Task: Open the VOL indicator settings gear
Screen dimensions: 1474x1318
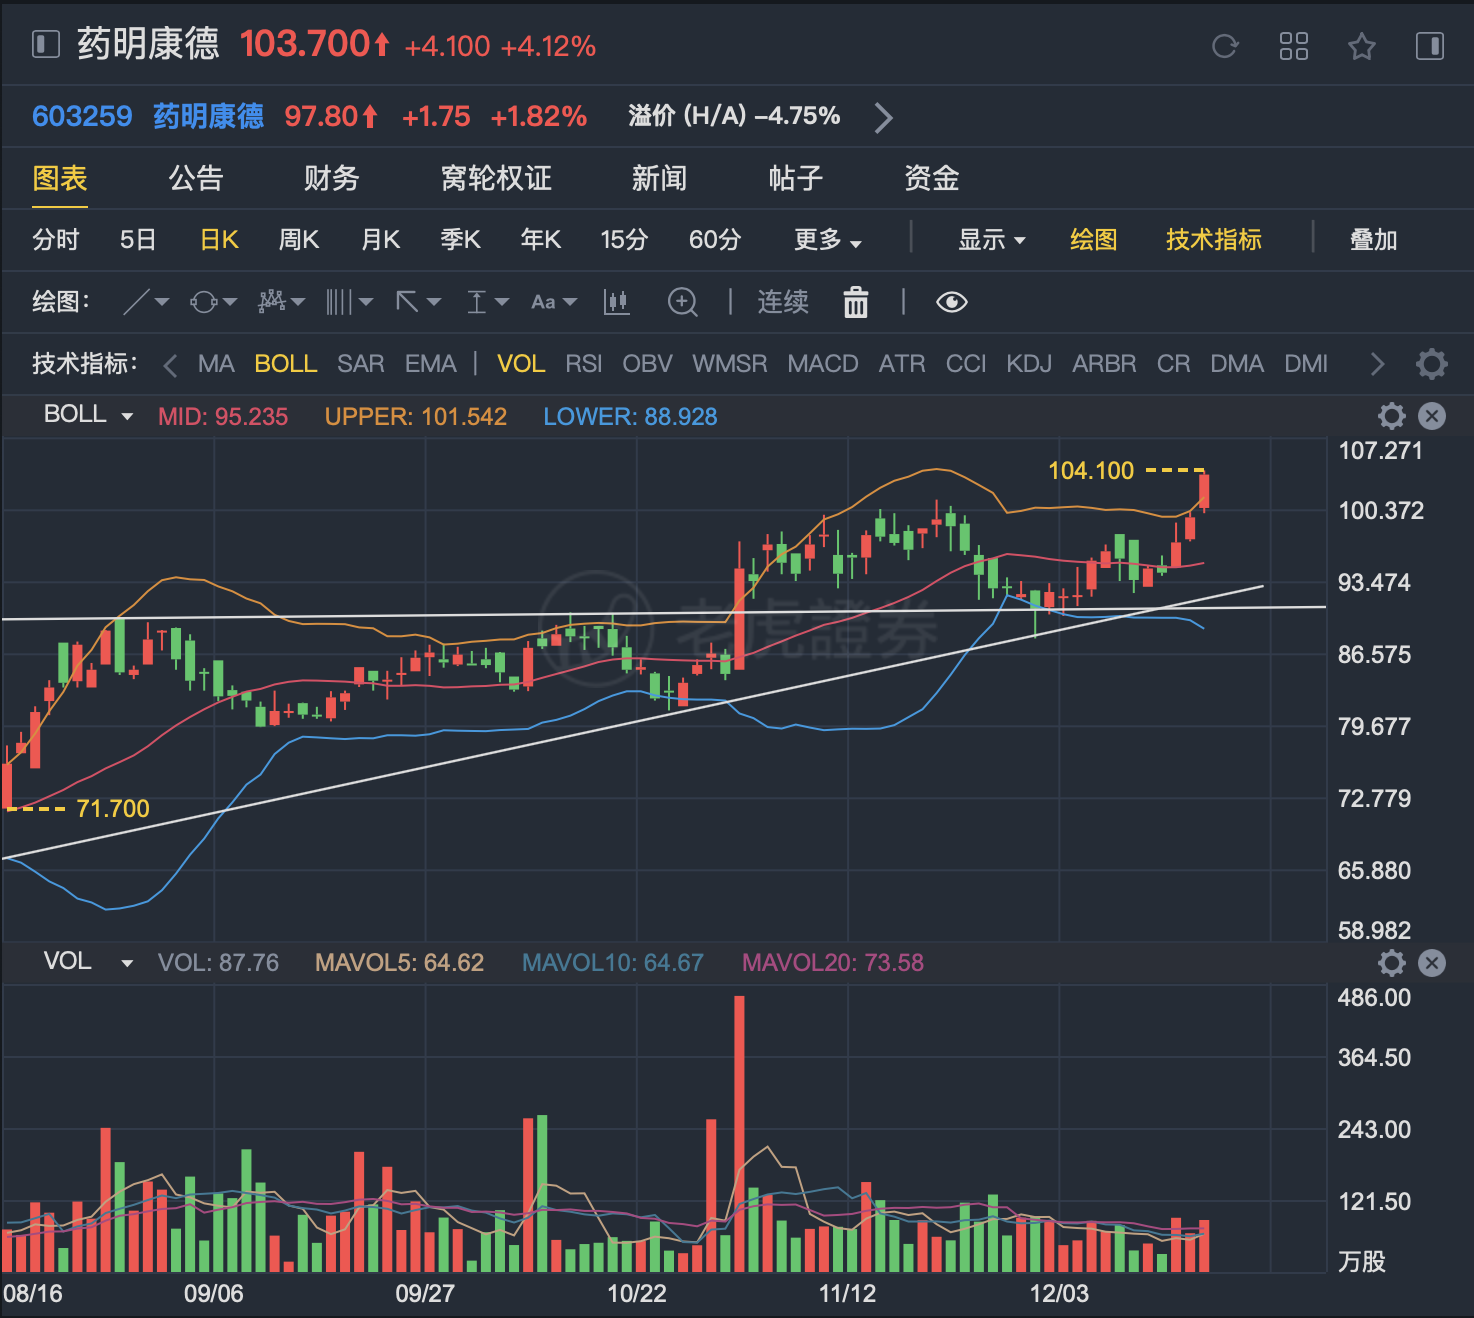Action: [1392, 963]
